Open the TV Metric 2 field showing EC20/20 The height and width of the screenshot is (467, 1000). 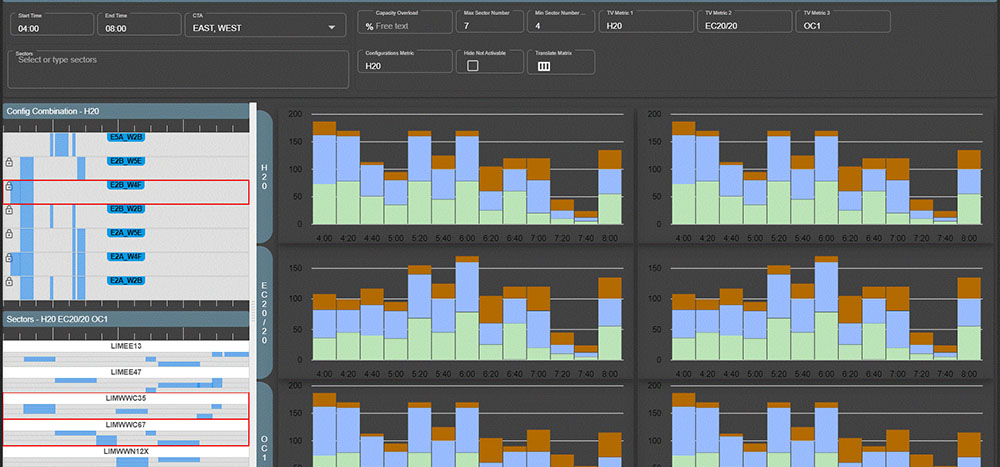tap(744, 22)
